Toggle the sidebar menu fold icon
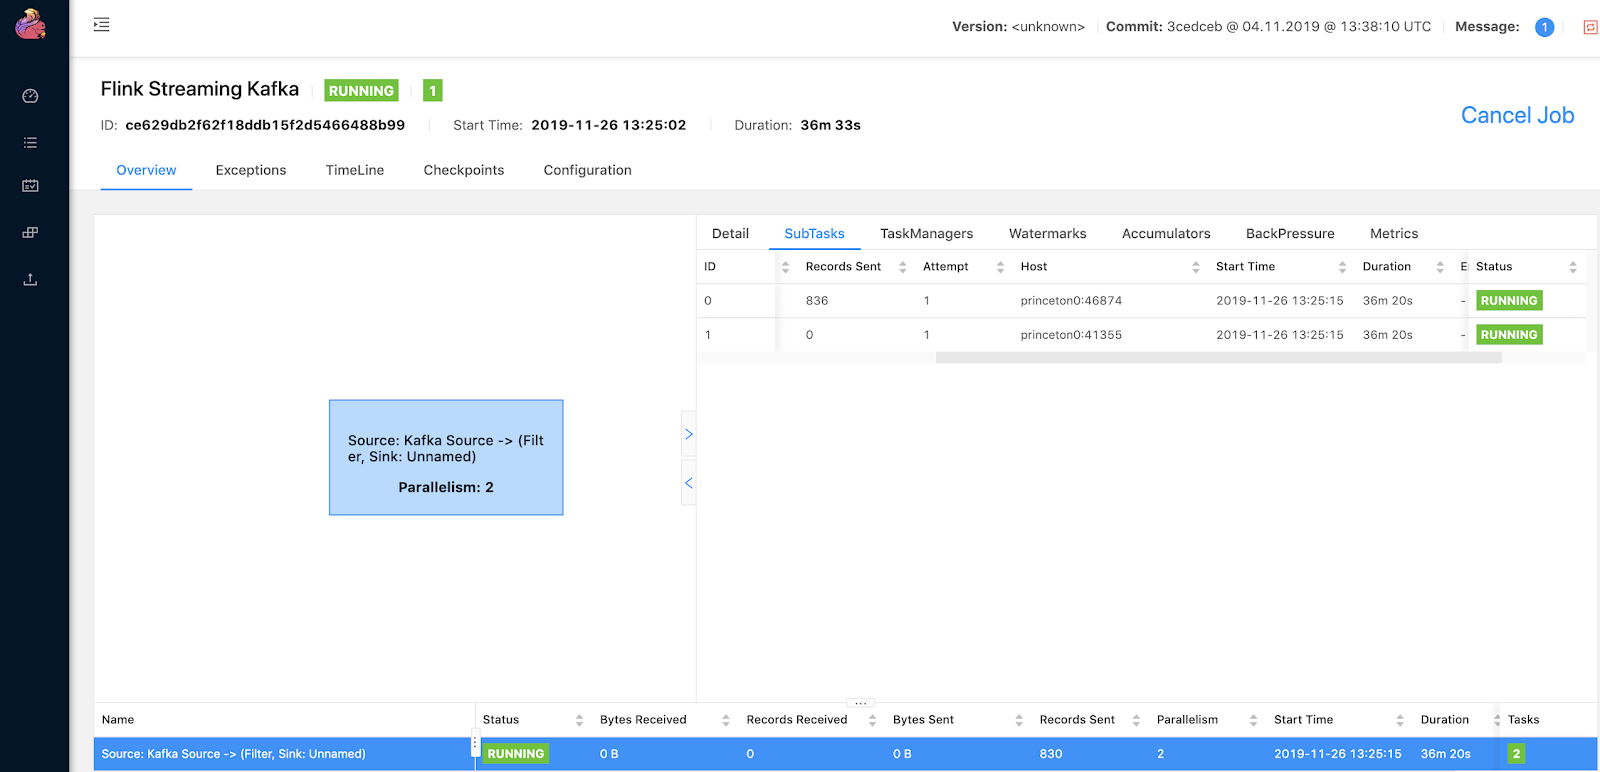Screen dimensions: 1600x772 point(101,25)
